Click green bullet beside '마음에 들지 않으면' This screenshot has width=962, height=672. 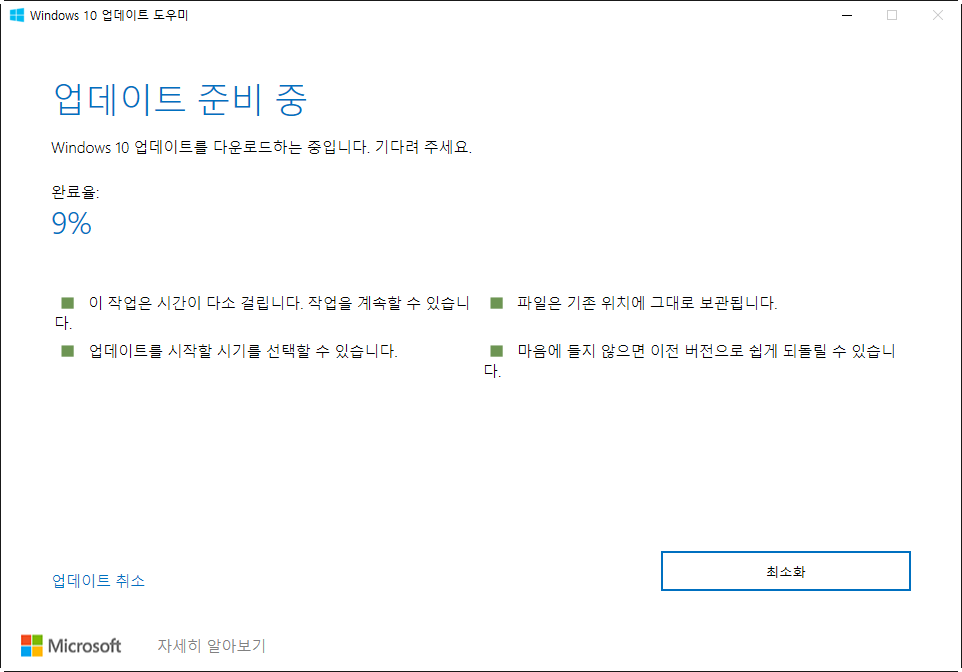tap(497, 351)
